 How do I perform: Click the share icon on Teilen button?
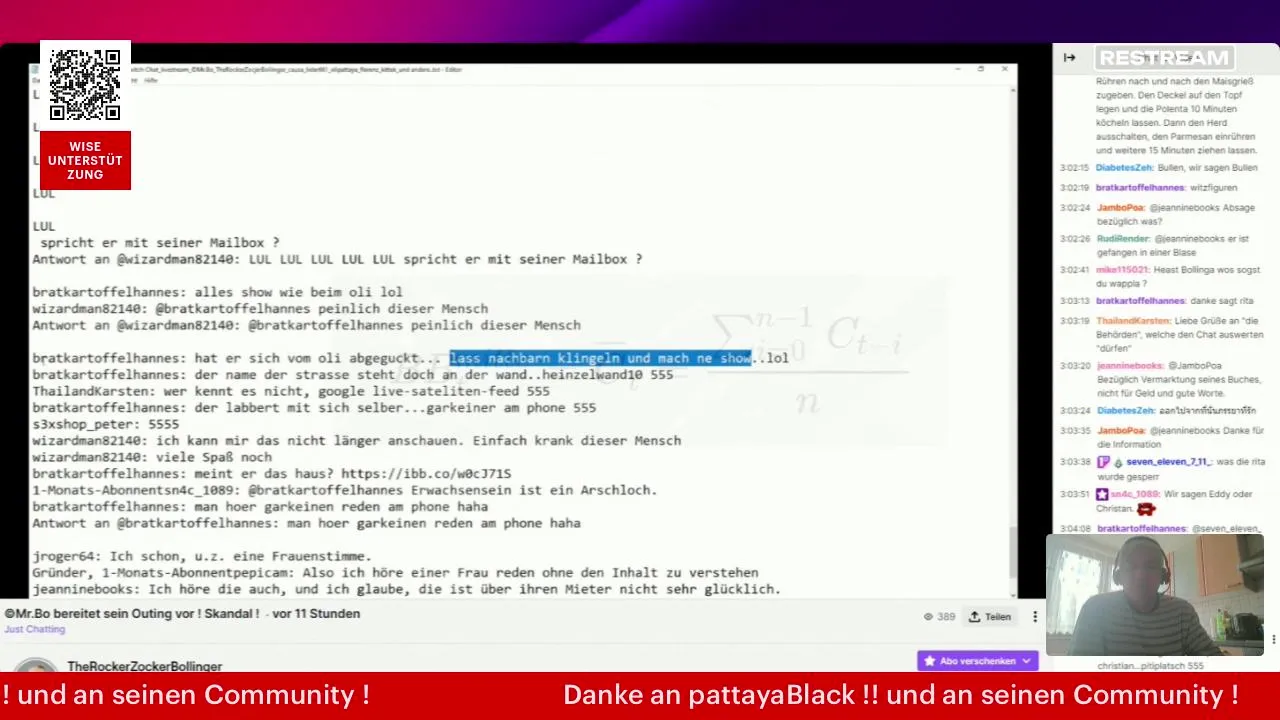(x=974, y=617)
